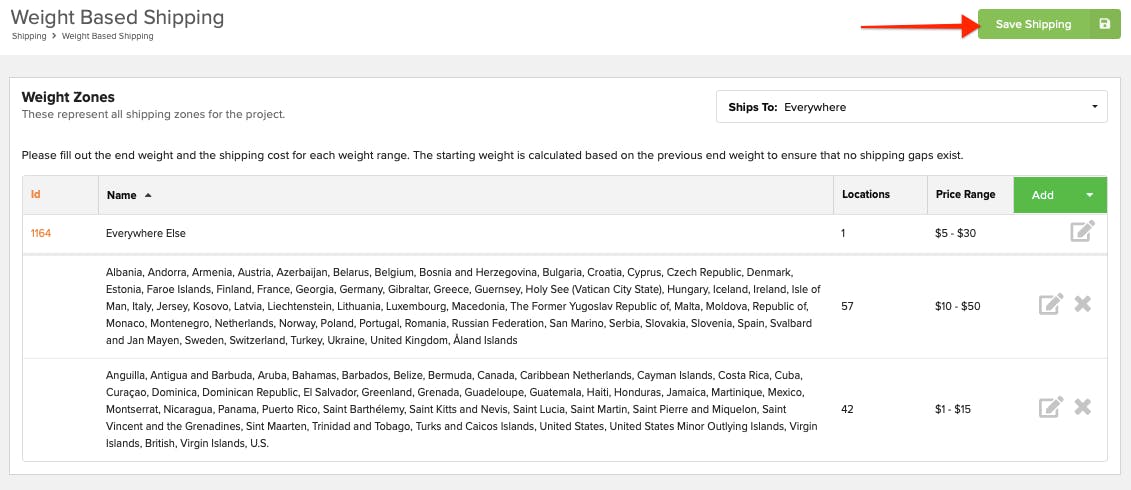Image resolution: width=1131 pixels, height=490 pixels.
Task: Delete the European countries zone row
Action: point(1082,304)
